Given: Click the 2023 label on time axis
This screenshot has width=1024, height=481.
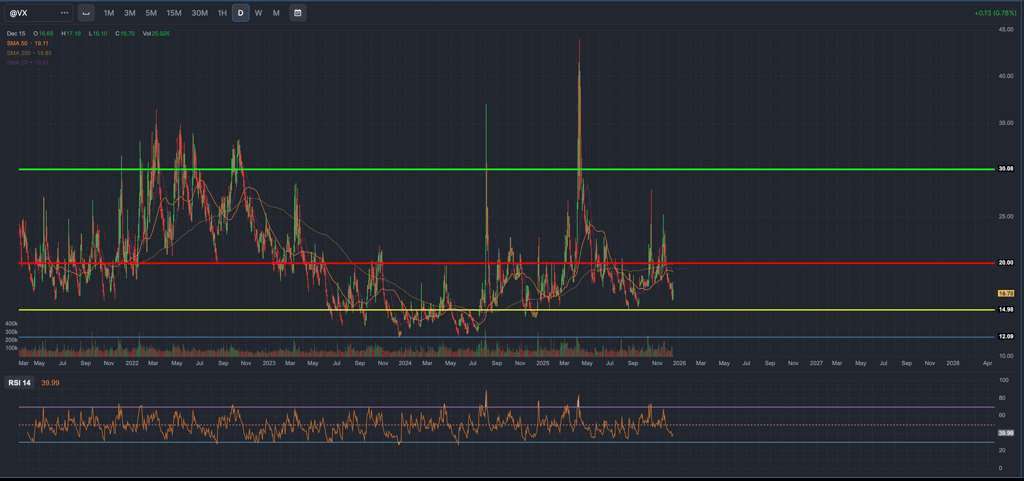Looking at the screenshot, I should pos(268,362).
